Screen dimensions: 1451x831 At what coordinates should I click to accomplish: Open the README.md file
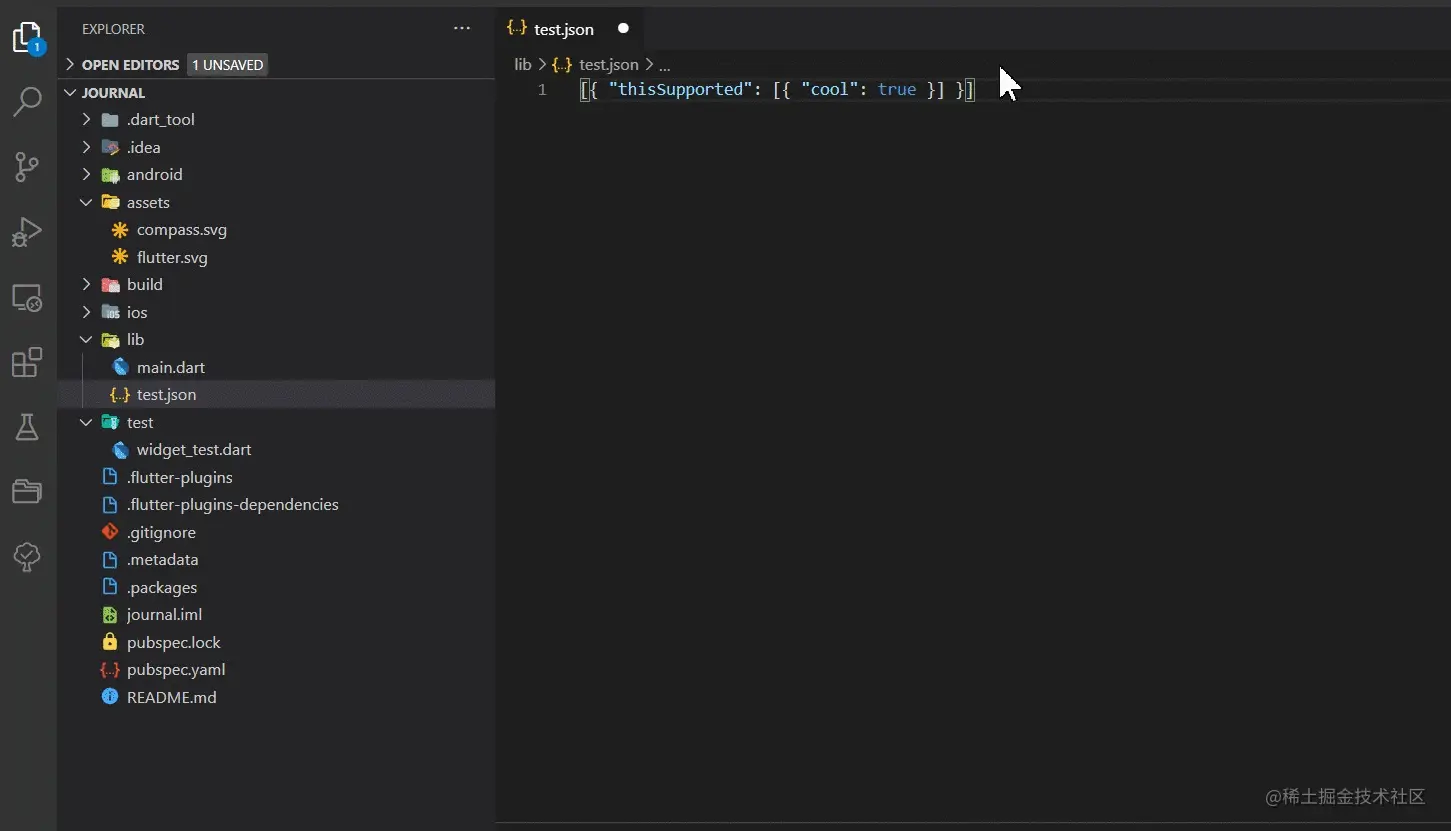(172, 697)
